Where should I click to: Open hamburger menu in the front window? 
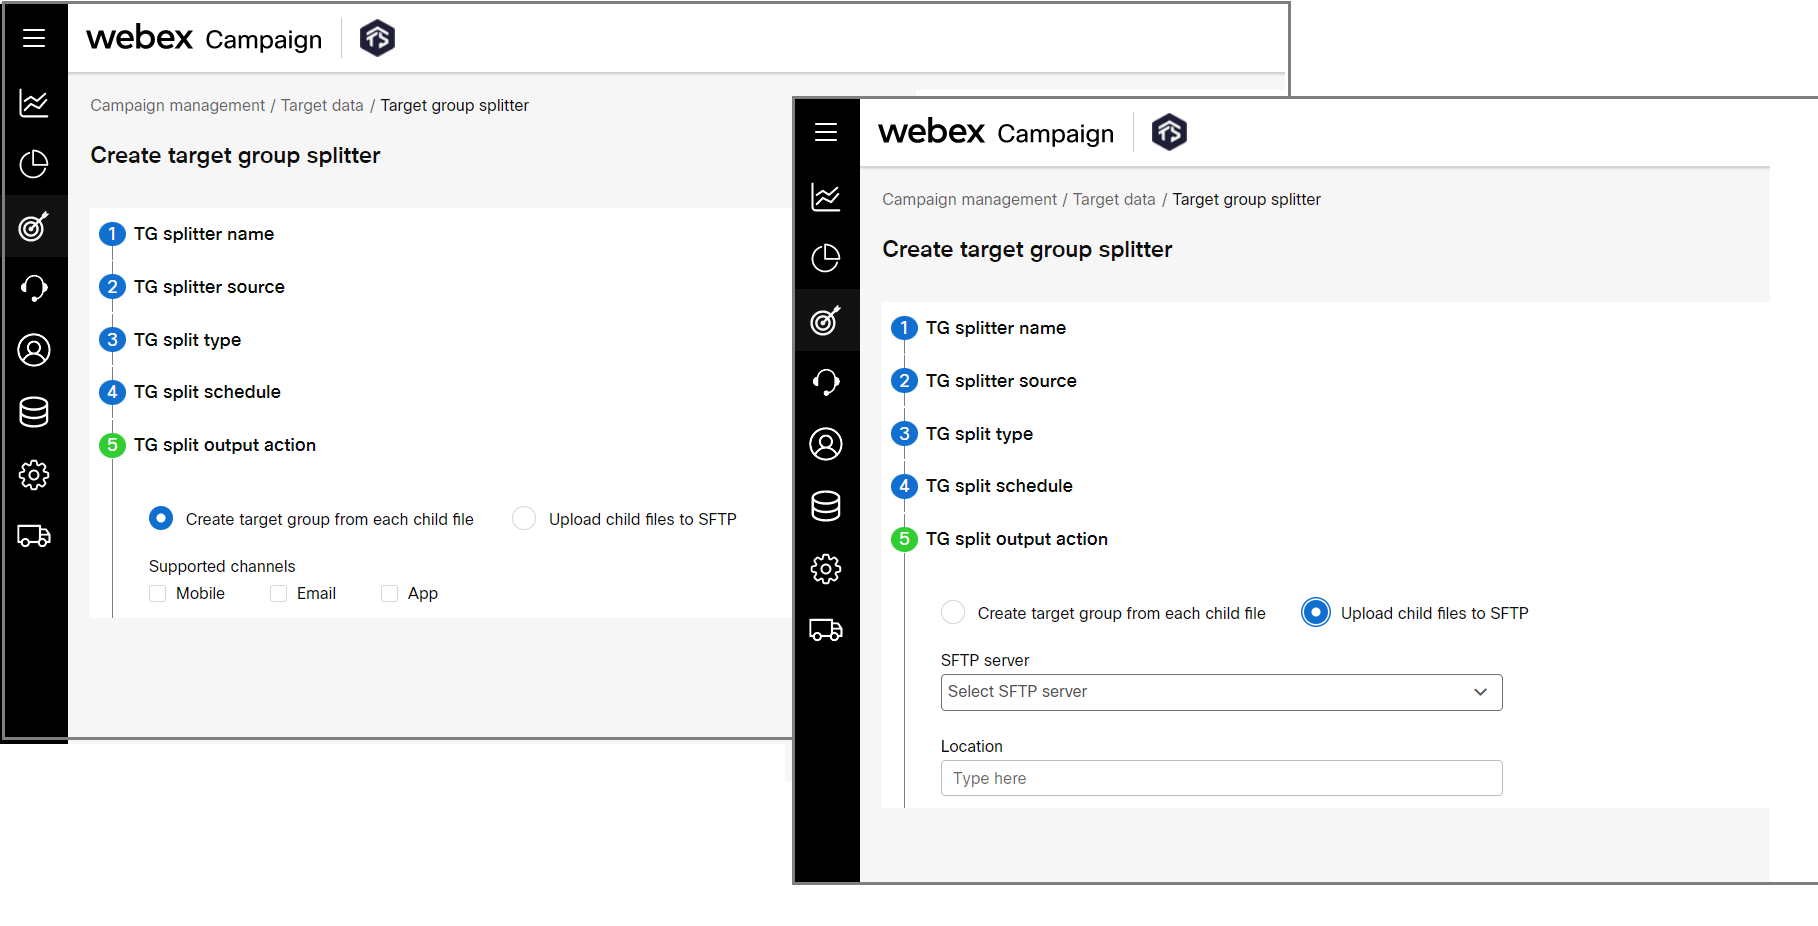(x=826, y=132)
